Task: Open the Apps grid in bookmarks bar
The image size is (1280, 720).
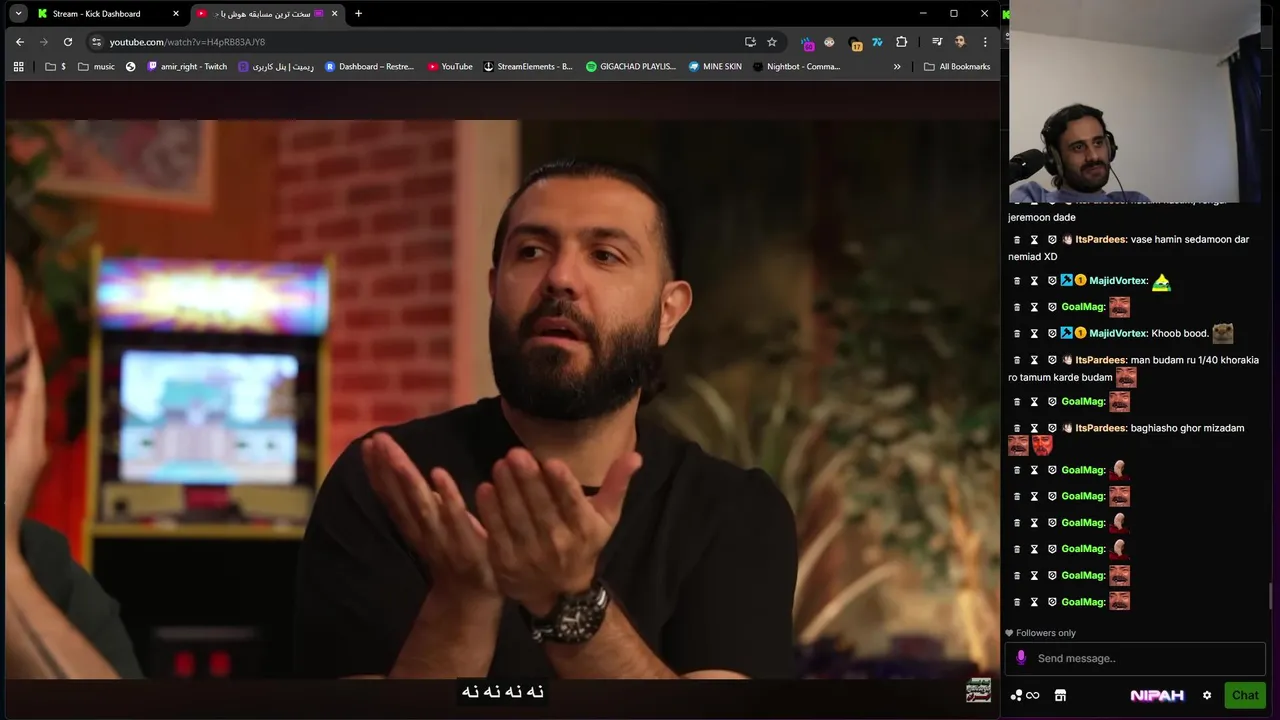Action: pyautogui.click(x=18, y=66)
